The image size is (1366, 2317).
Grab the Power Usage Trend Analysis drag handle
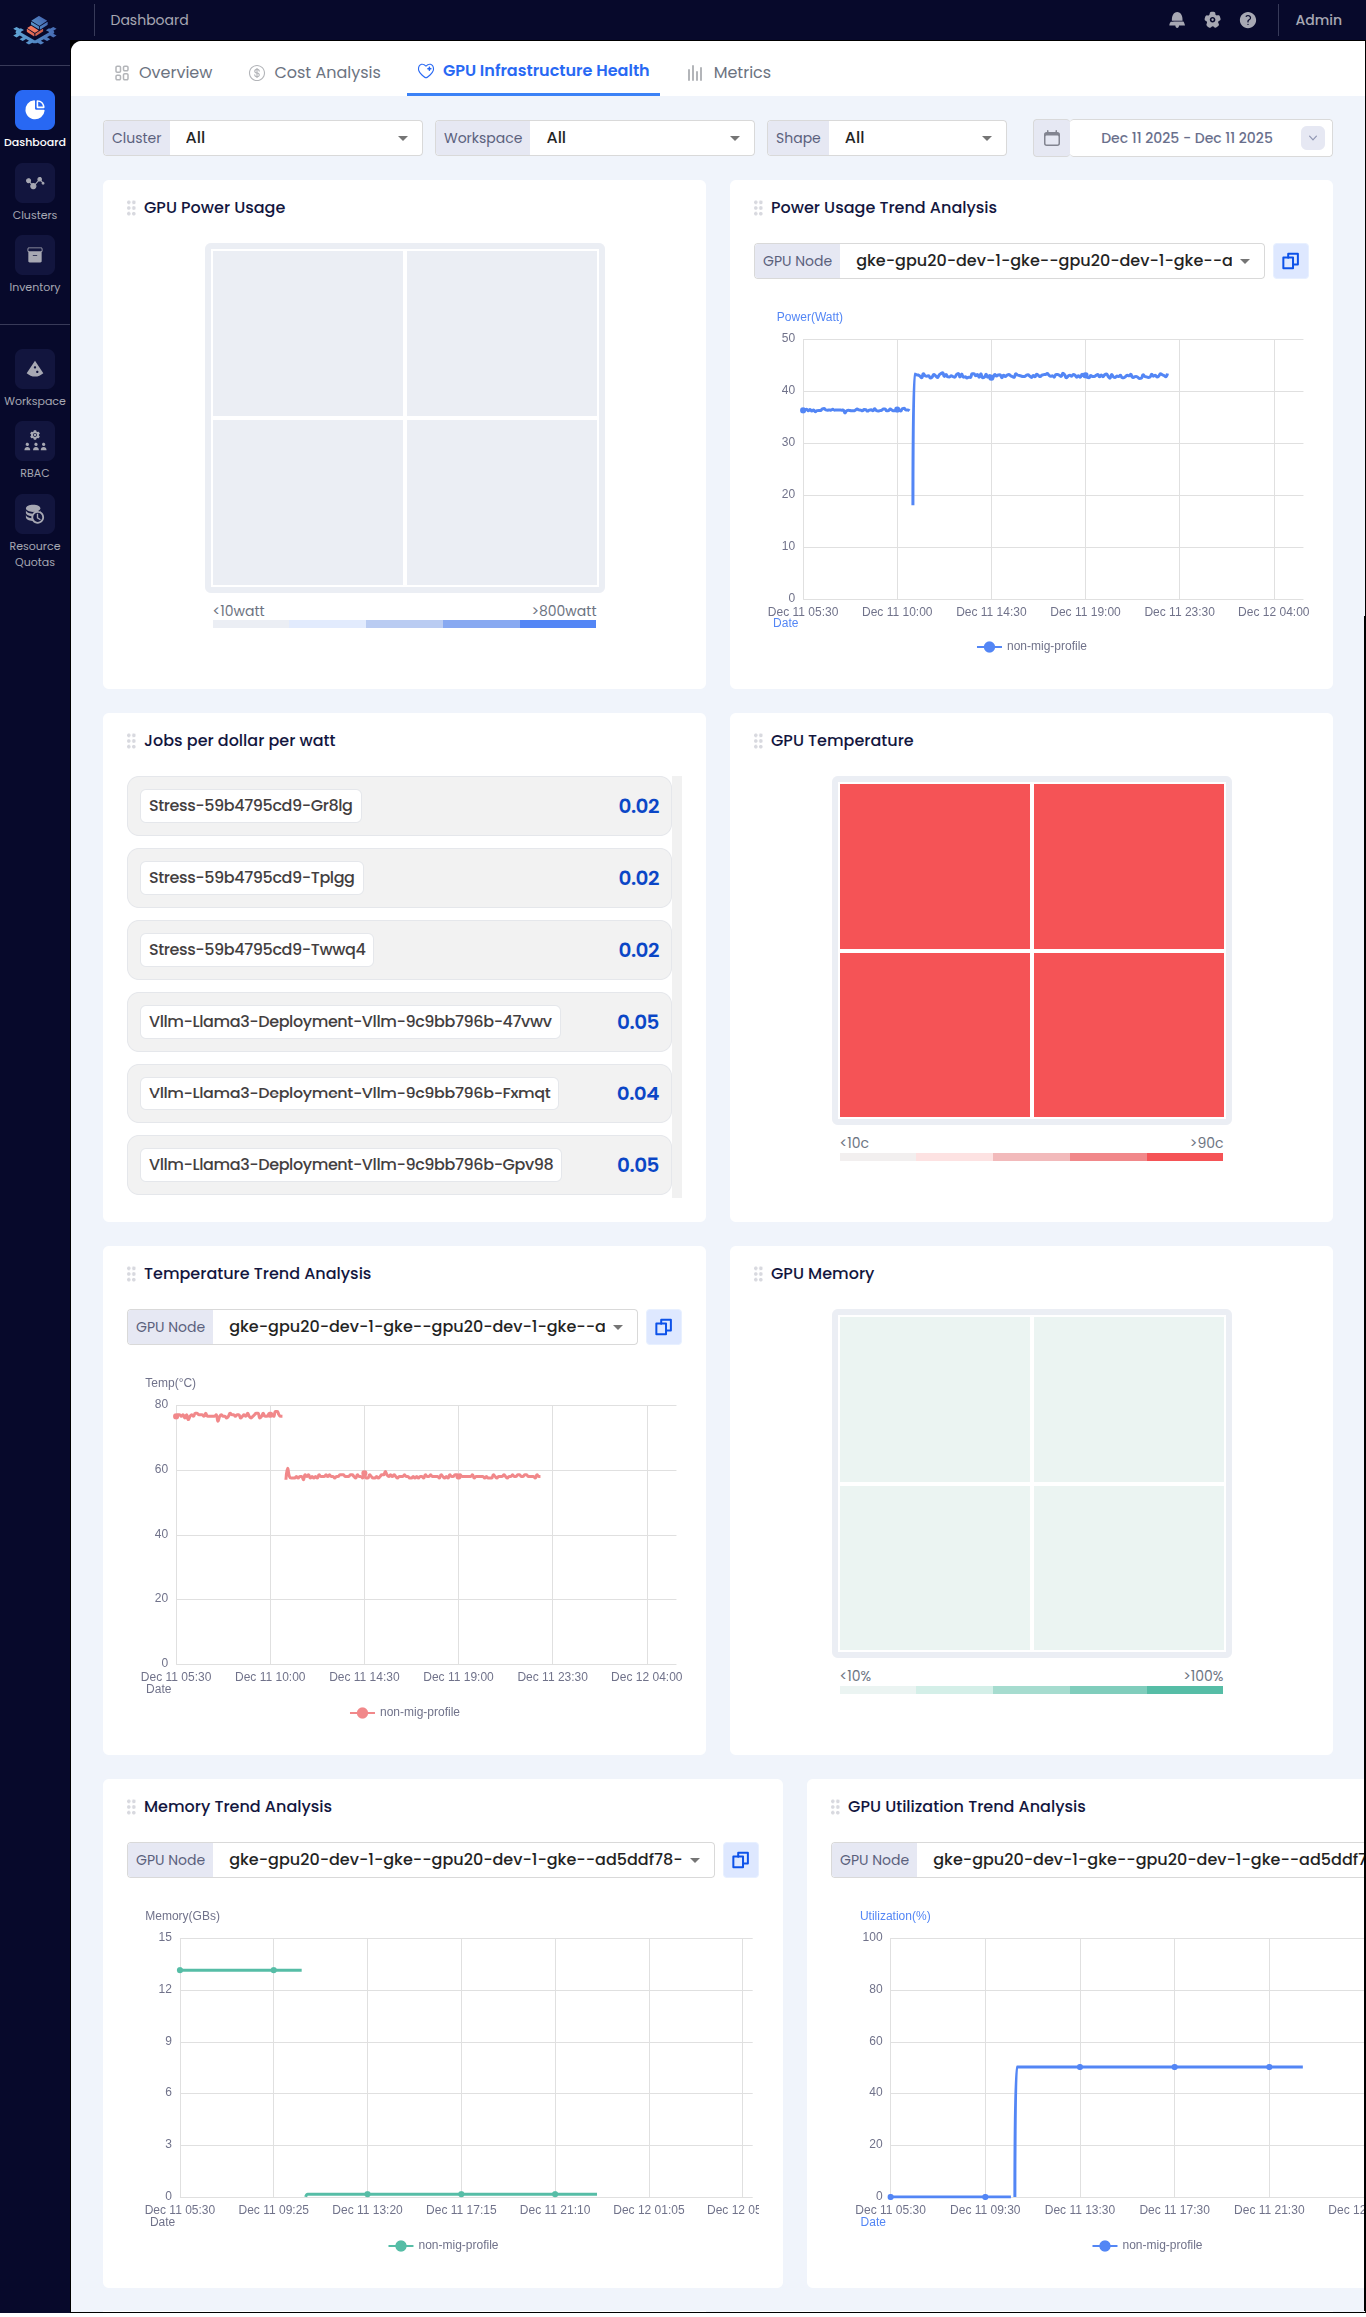pyautogui.click(x=758, y=208)
